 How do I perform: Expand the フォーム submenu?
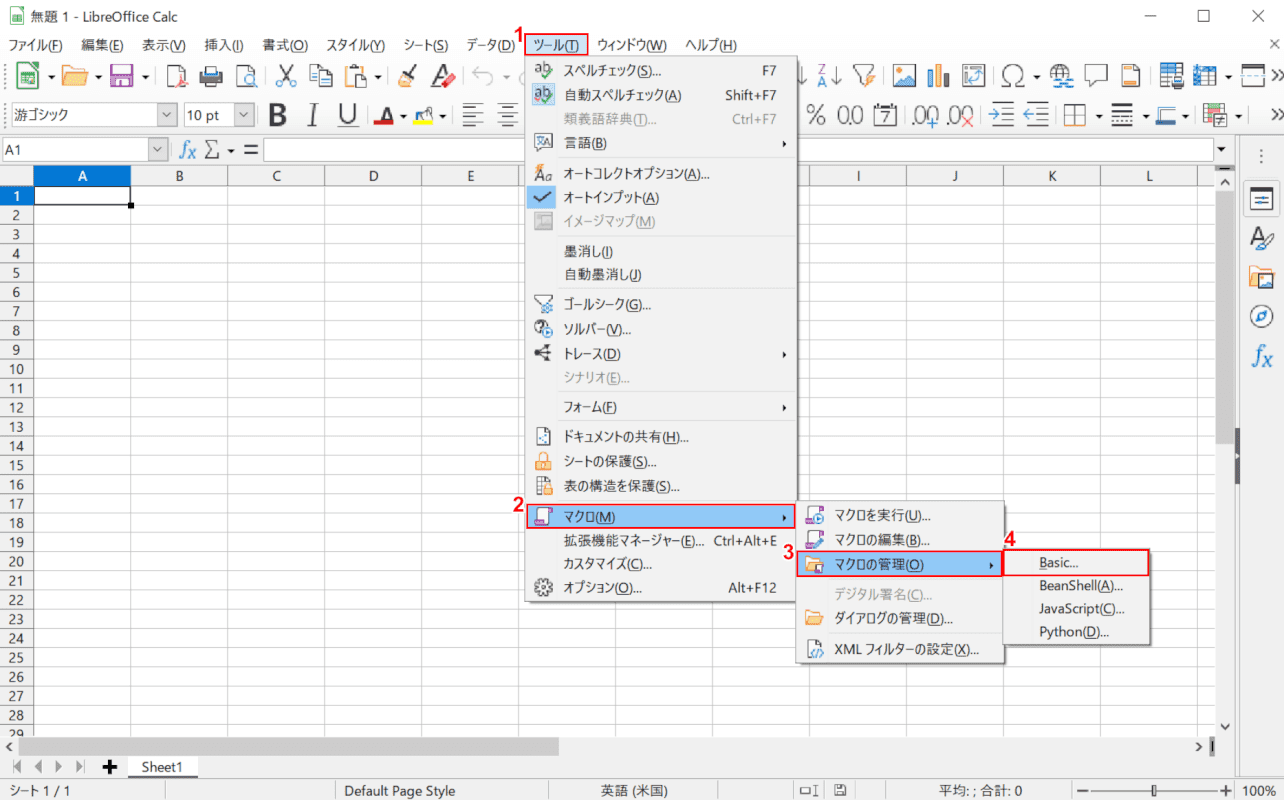pyautogui.click(x=661, y=407)
